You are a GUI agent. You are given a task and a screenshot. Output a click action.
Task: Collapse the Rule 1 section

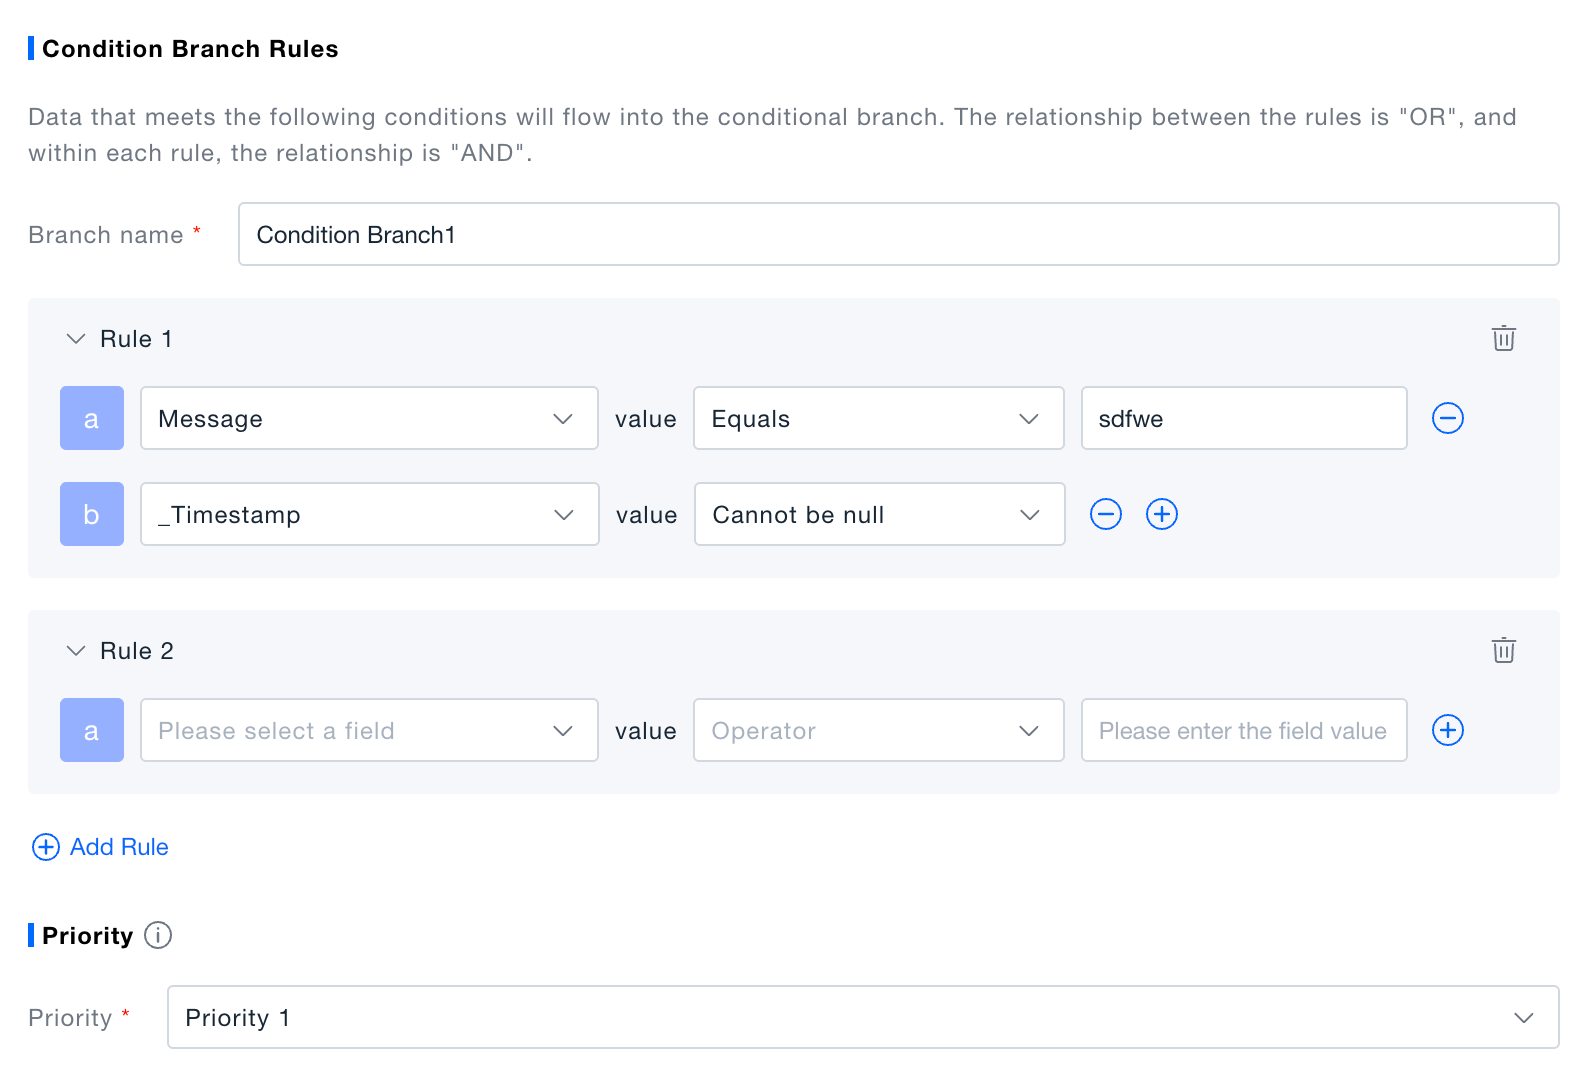click(76, 339)
